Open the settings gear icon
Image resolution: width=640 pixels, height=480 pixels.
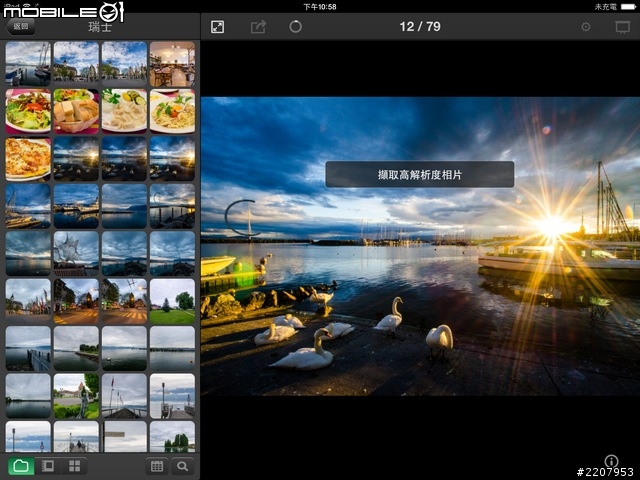click(586, 27)
